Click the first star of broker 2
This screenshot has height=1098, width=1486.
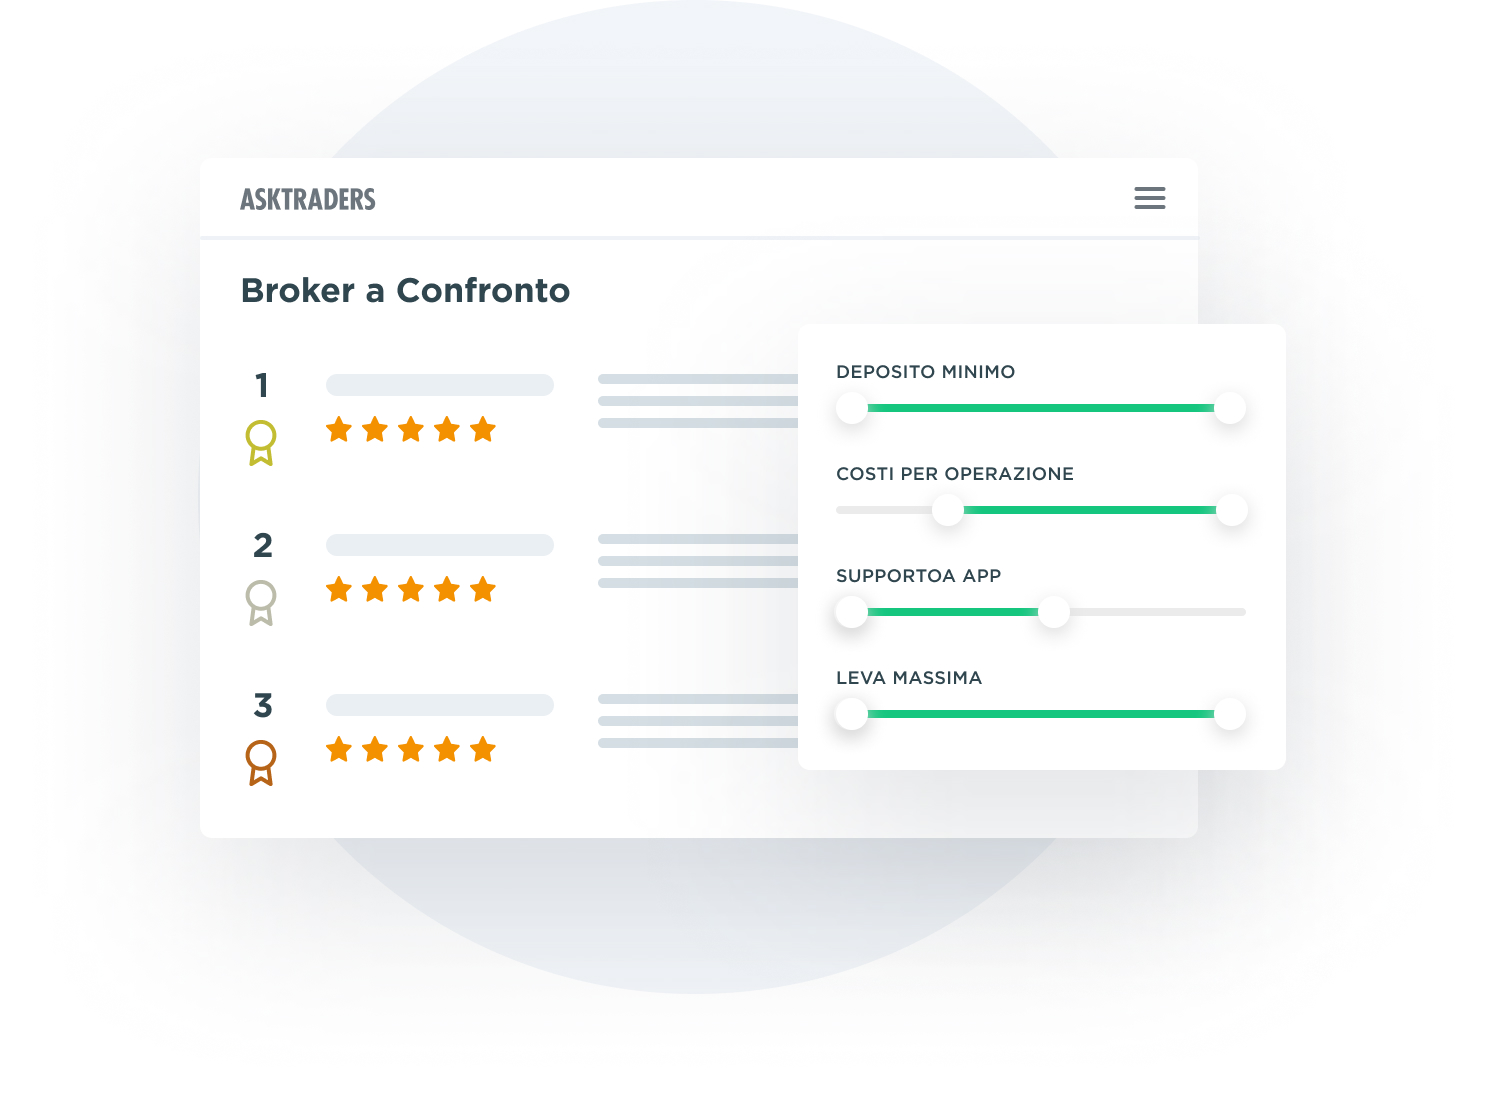tap(339, 590)
